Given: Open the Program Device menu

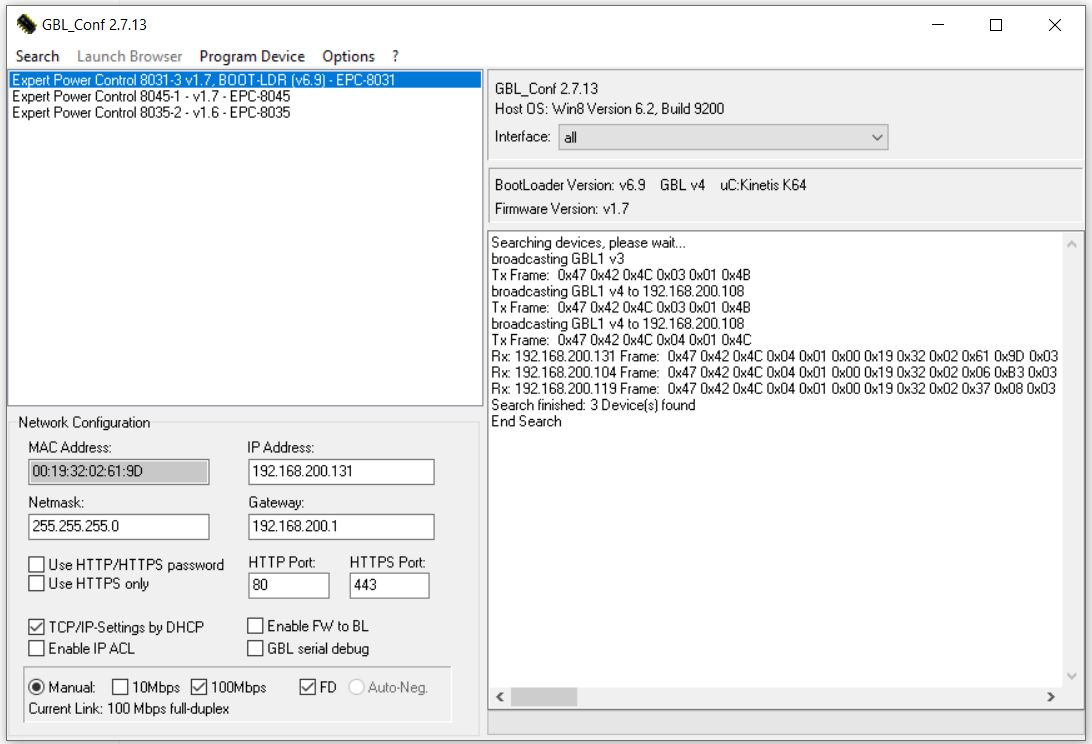Looking at the screenshot, I should tap(252, 56).
